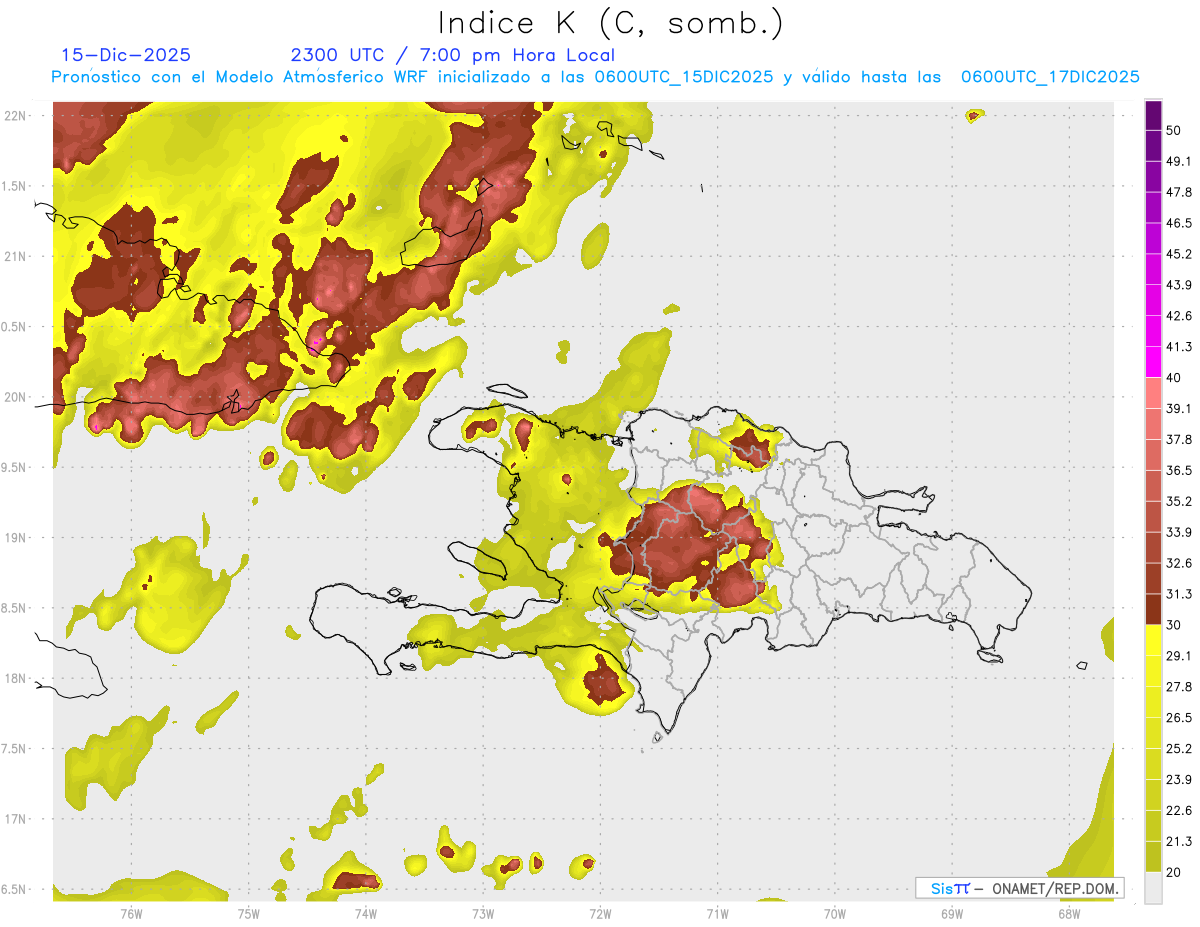The height and width of the screenshot is (927, 1200).
Task: Click the '47.8' color scale value
Action: tap(1180, 193)
